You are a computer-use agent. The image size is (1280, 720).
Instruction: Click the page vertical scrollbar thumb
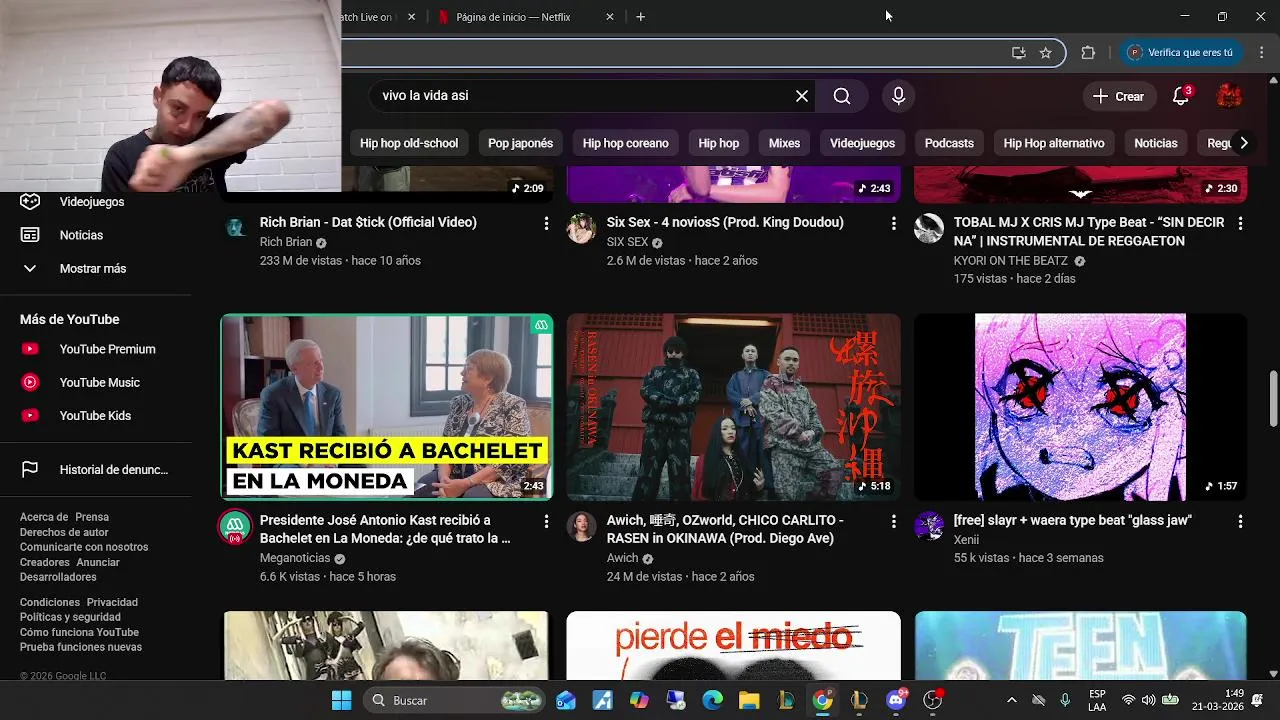point(1273,398)
